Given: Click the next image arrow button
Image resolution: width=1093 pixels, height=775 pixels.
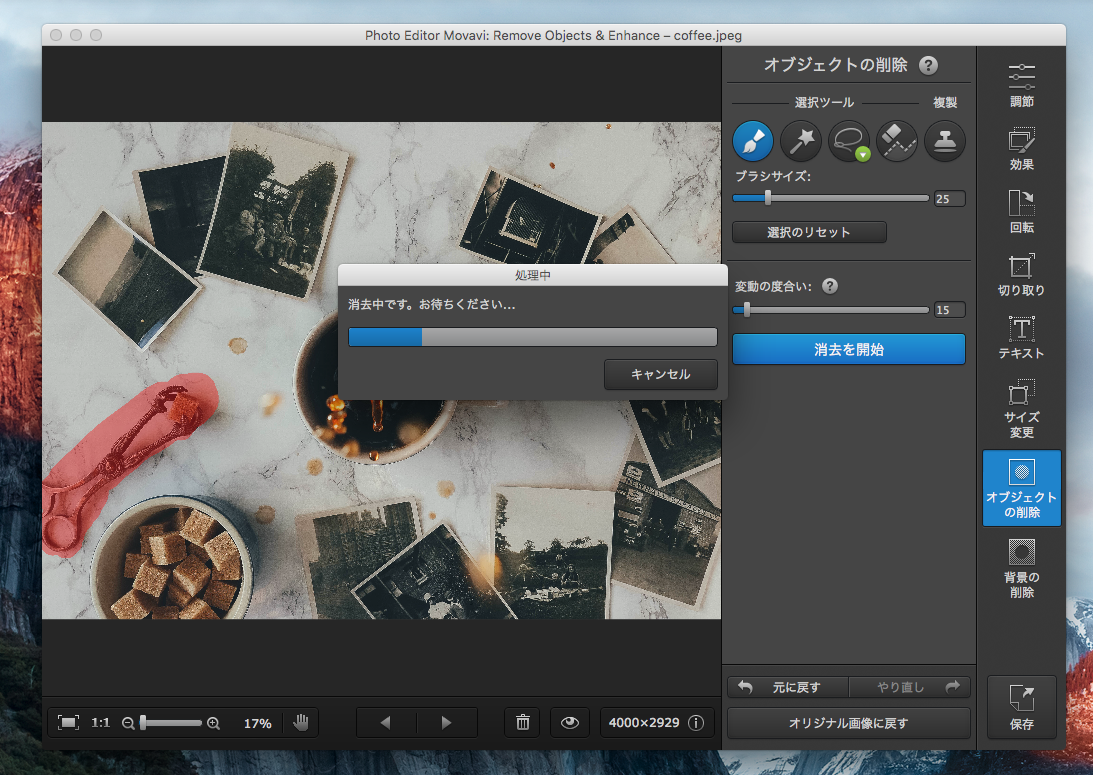Looking at the screenshot, I should pyautogui.click(x=447, y=722).
